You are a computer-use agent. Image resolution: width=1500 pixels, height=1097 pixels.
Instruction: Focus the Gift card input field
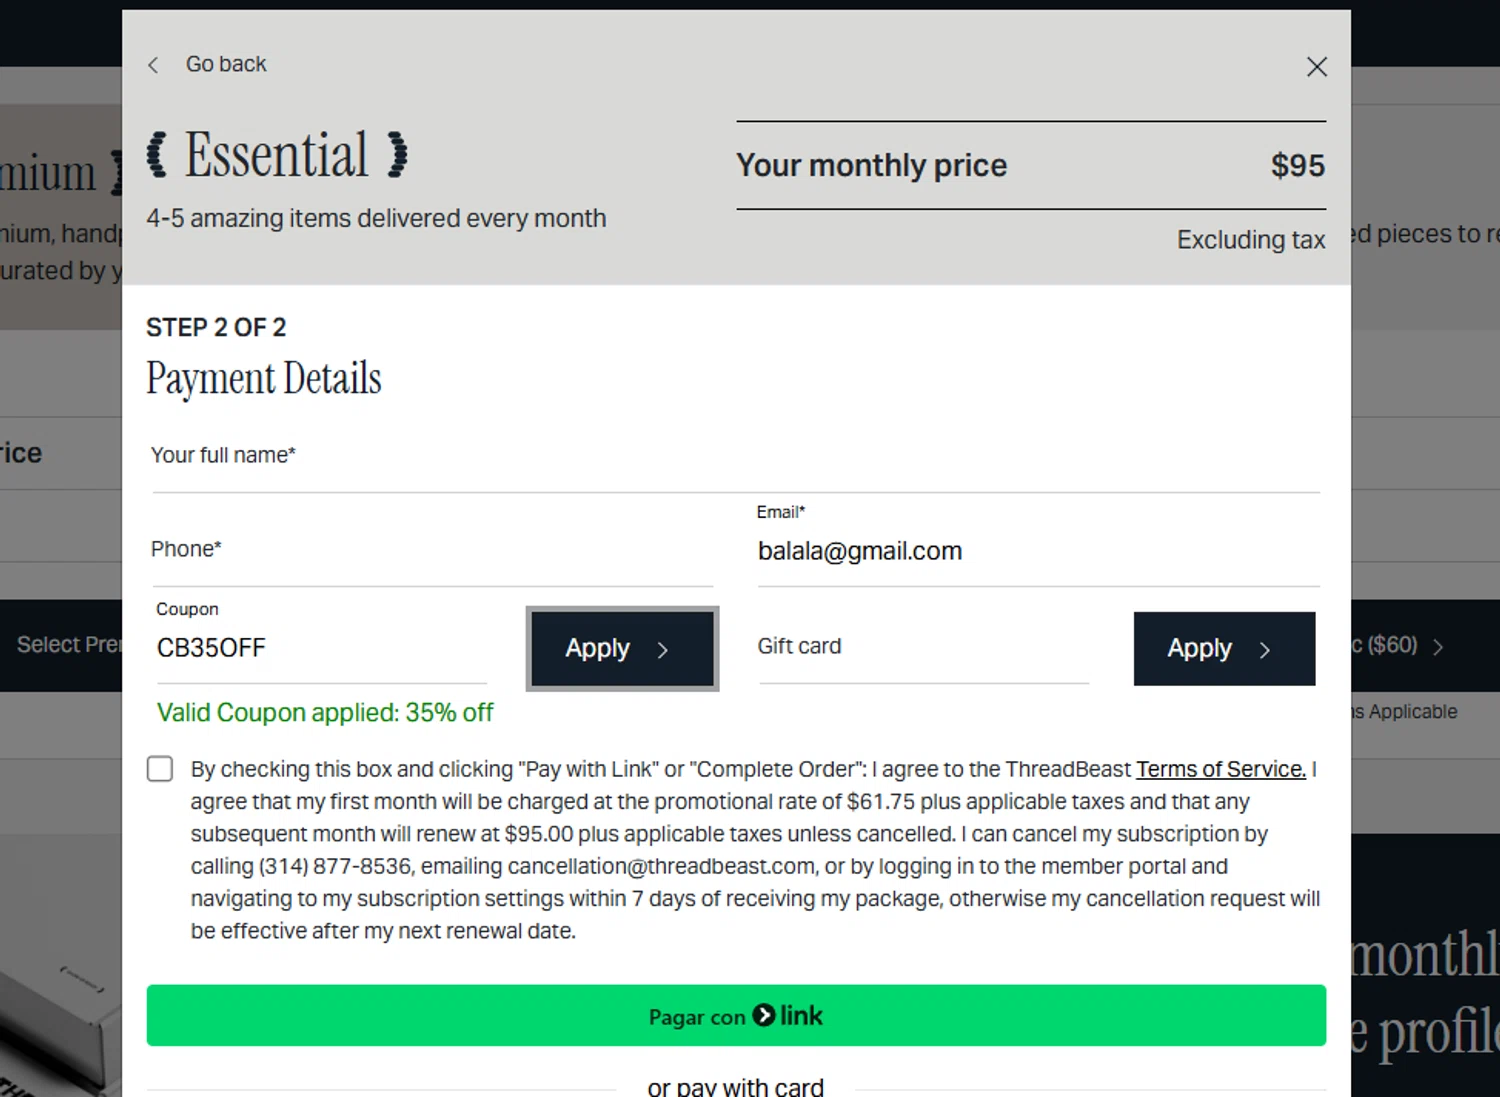(922, 648)
